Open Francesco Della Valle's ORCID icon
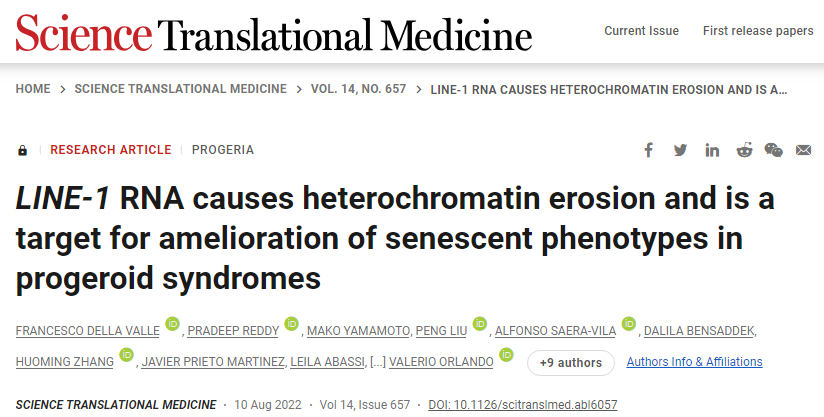824x417 pixels. (172, 324)
